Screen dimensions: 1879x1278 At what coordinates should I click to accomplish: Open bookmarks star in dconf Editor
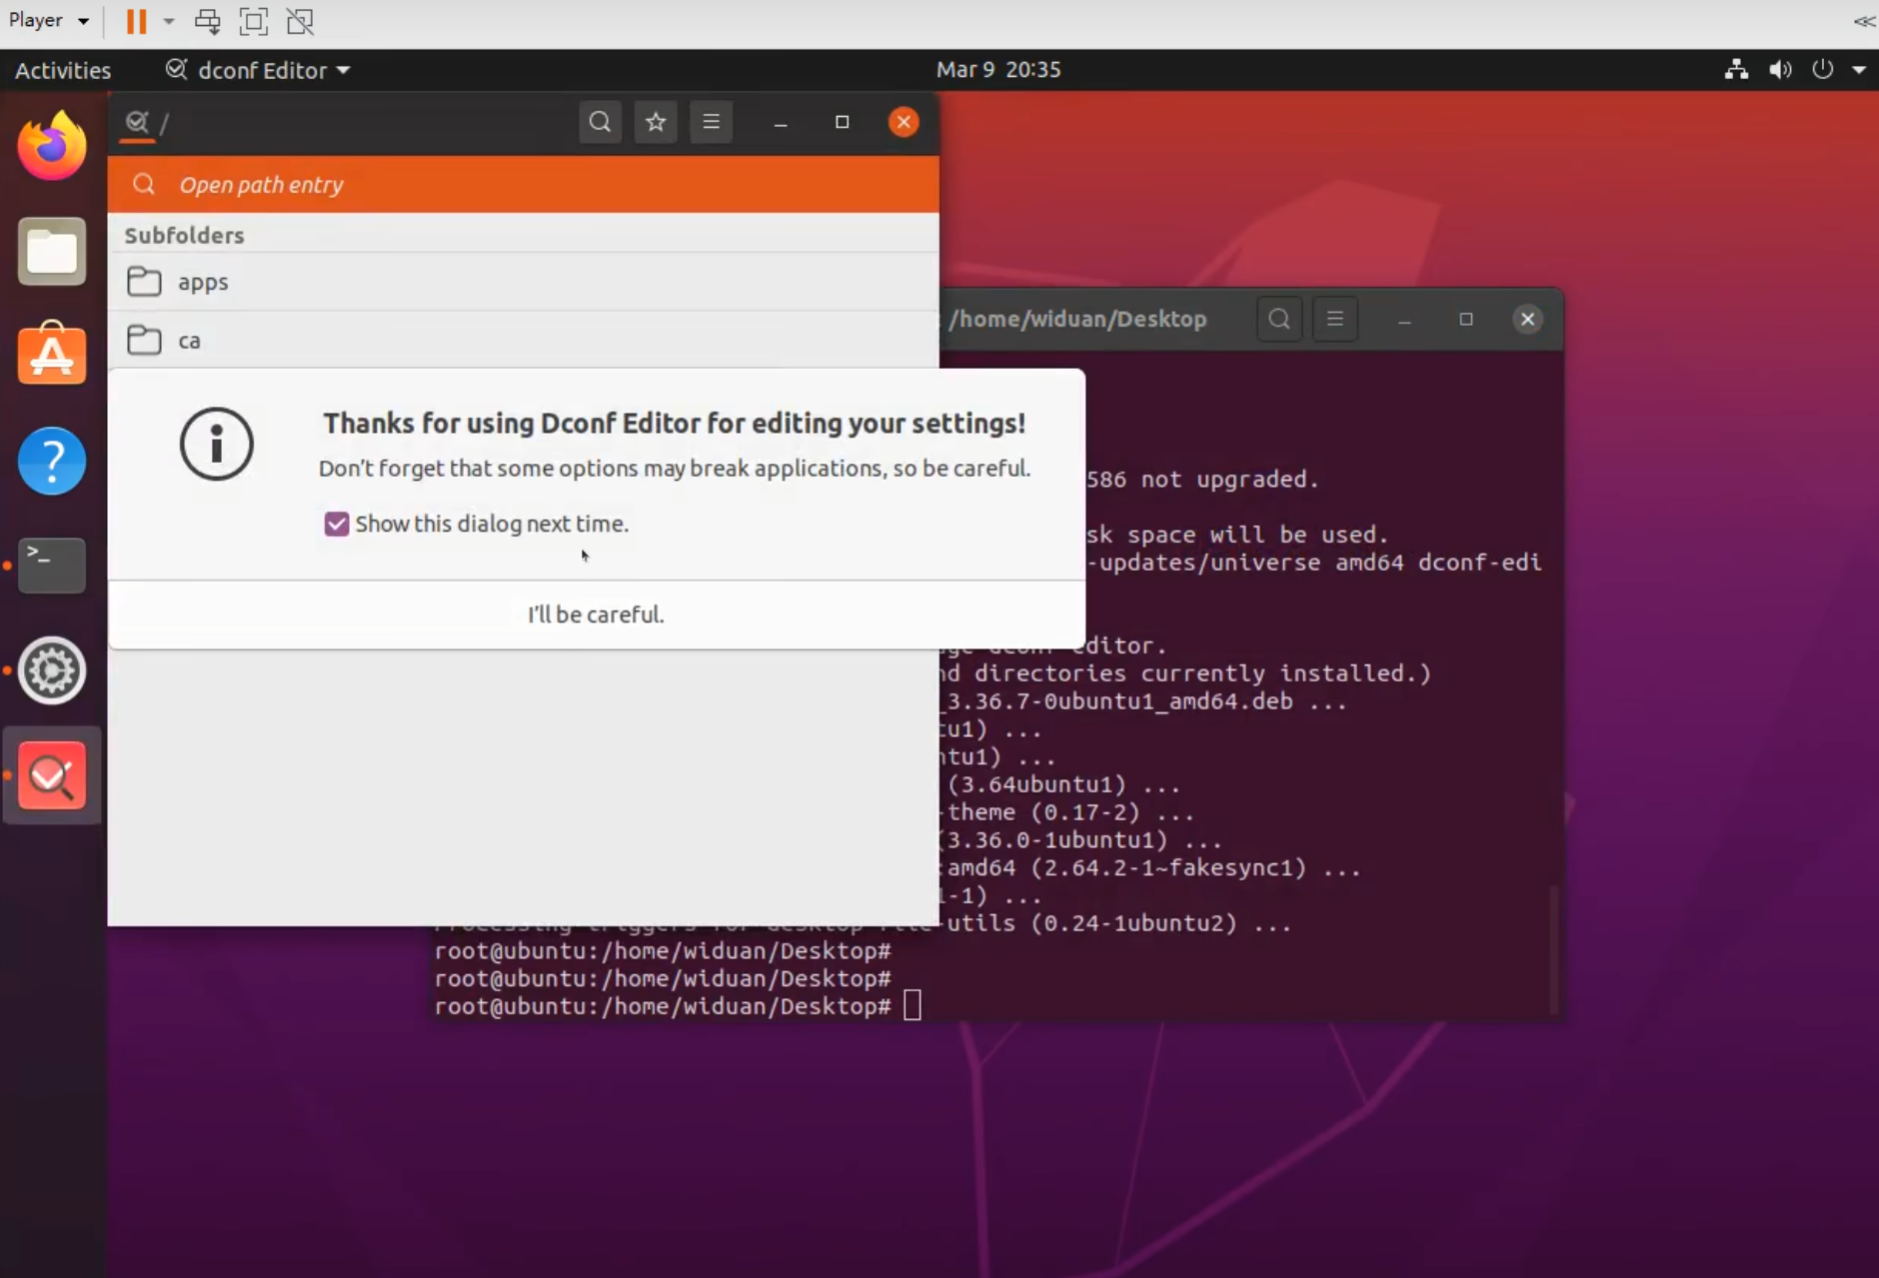pyautogui.click(x=656, y=122)
